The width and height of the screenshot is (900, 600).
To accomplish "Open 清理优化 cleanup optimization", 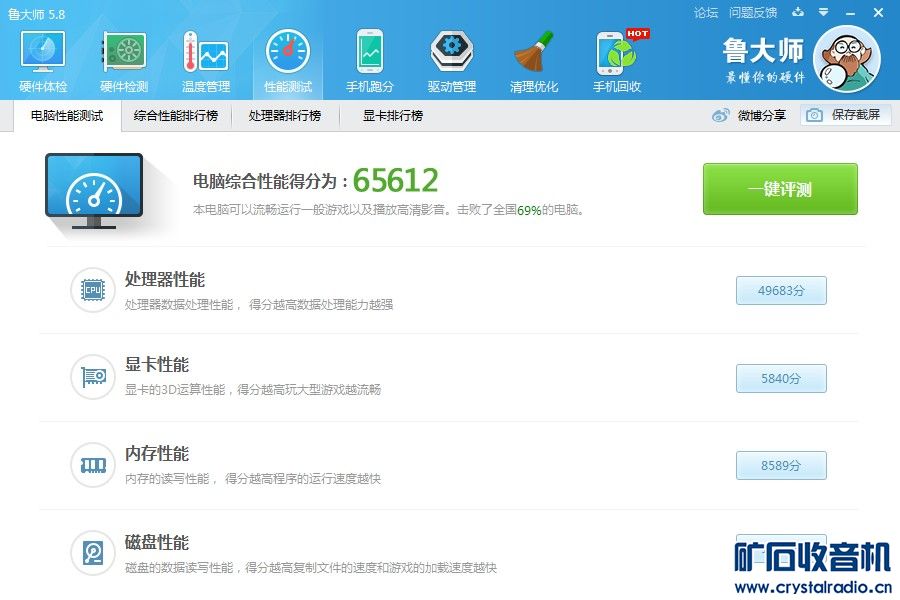I will [534, 62].
